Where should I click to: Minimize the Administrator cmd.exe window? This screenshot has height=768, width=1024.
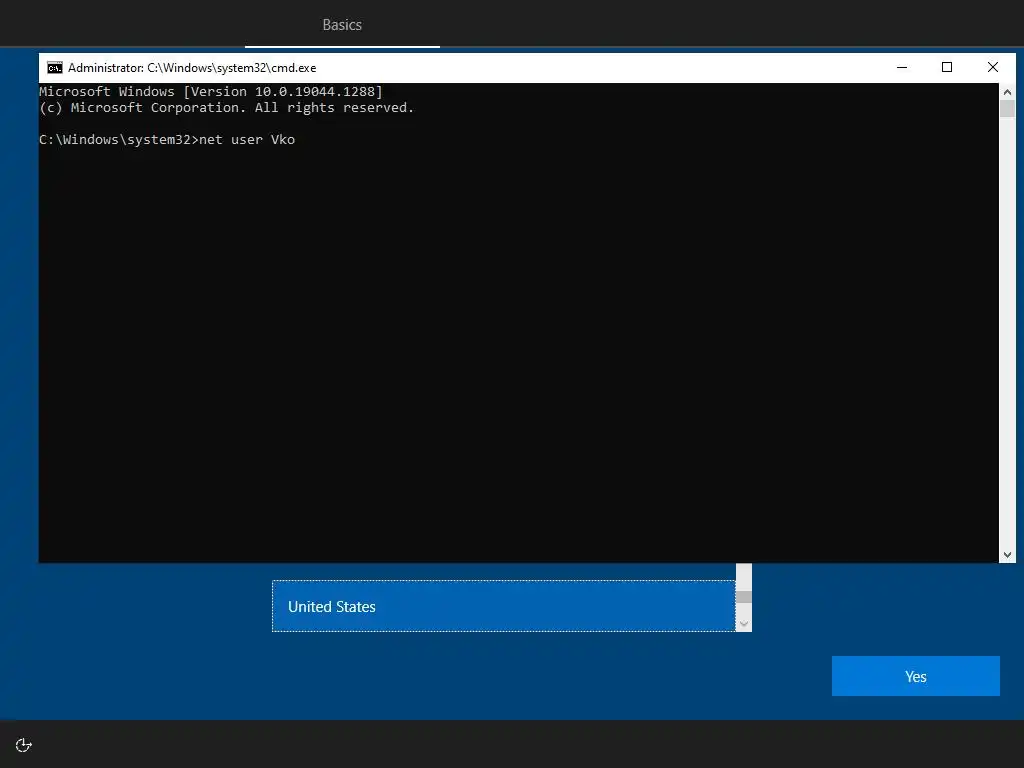click(x=902, y=67)
